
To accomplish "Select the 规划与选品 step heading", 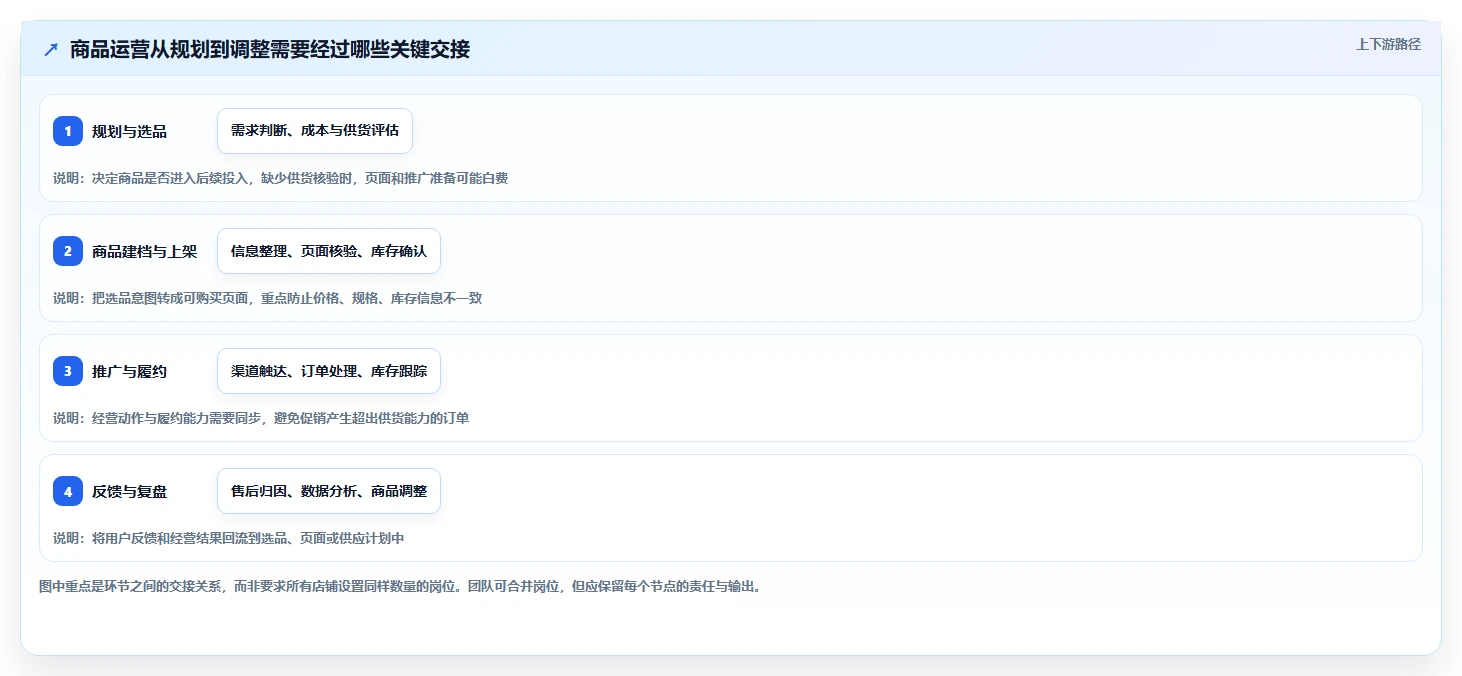I will [x=129, y=131].
